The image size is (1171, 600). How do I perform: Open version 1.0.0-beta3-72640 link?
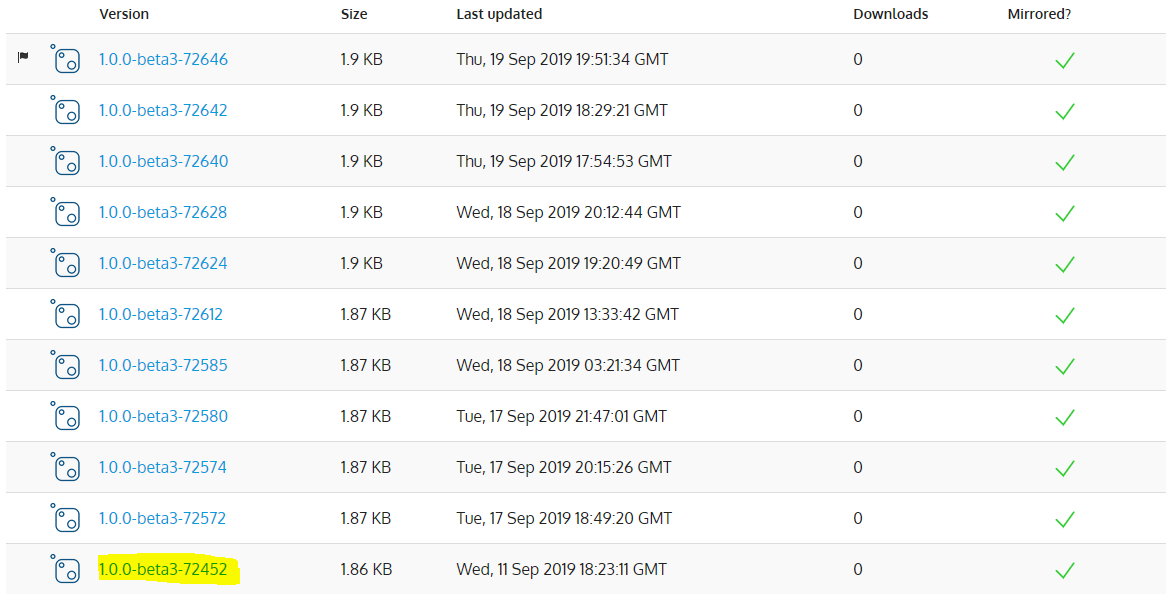click(164, 161)
